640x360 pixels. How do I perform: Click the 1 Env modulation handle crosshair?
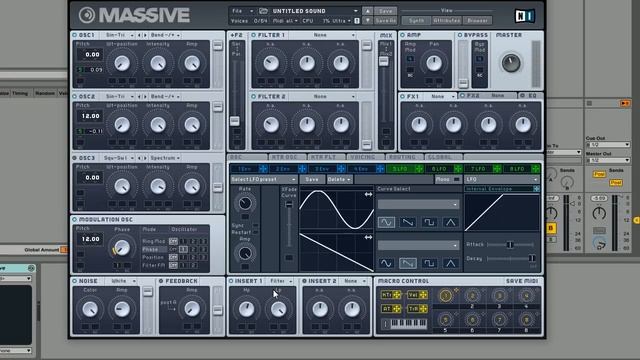(263, 169)
